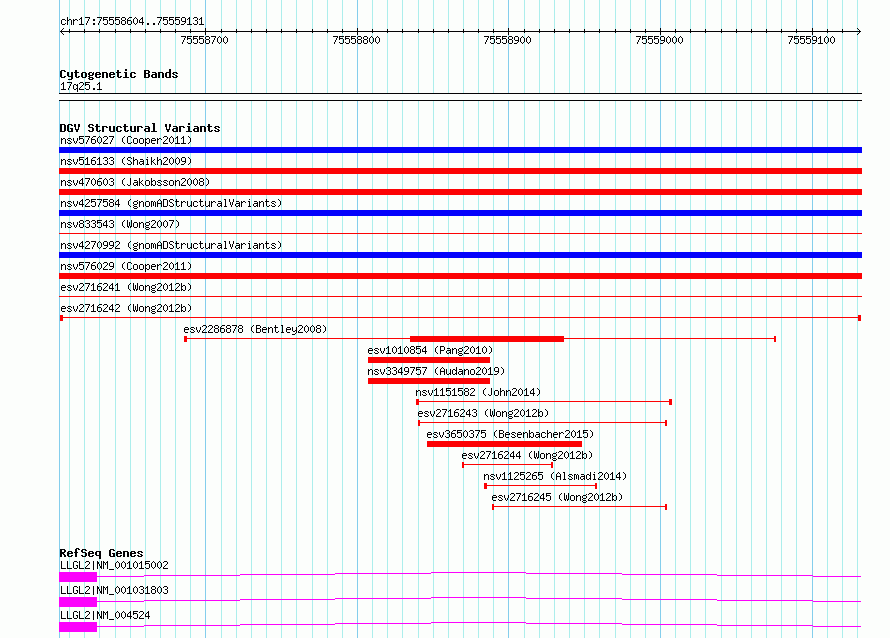
Task: Click the blue bar under nsv4257584
Action: pyautogui.click(x=460, y=213)
